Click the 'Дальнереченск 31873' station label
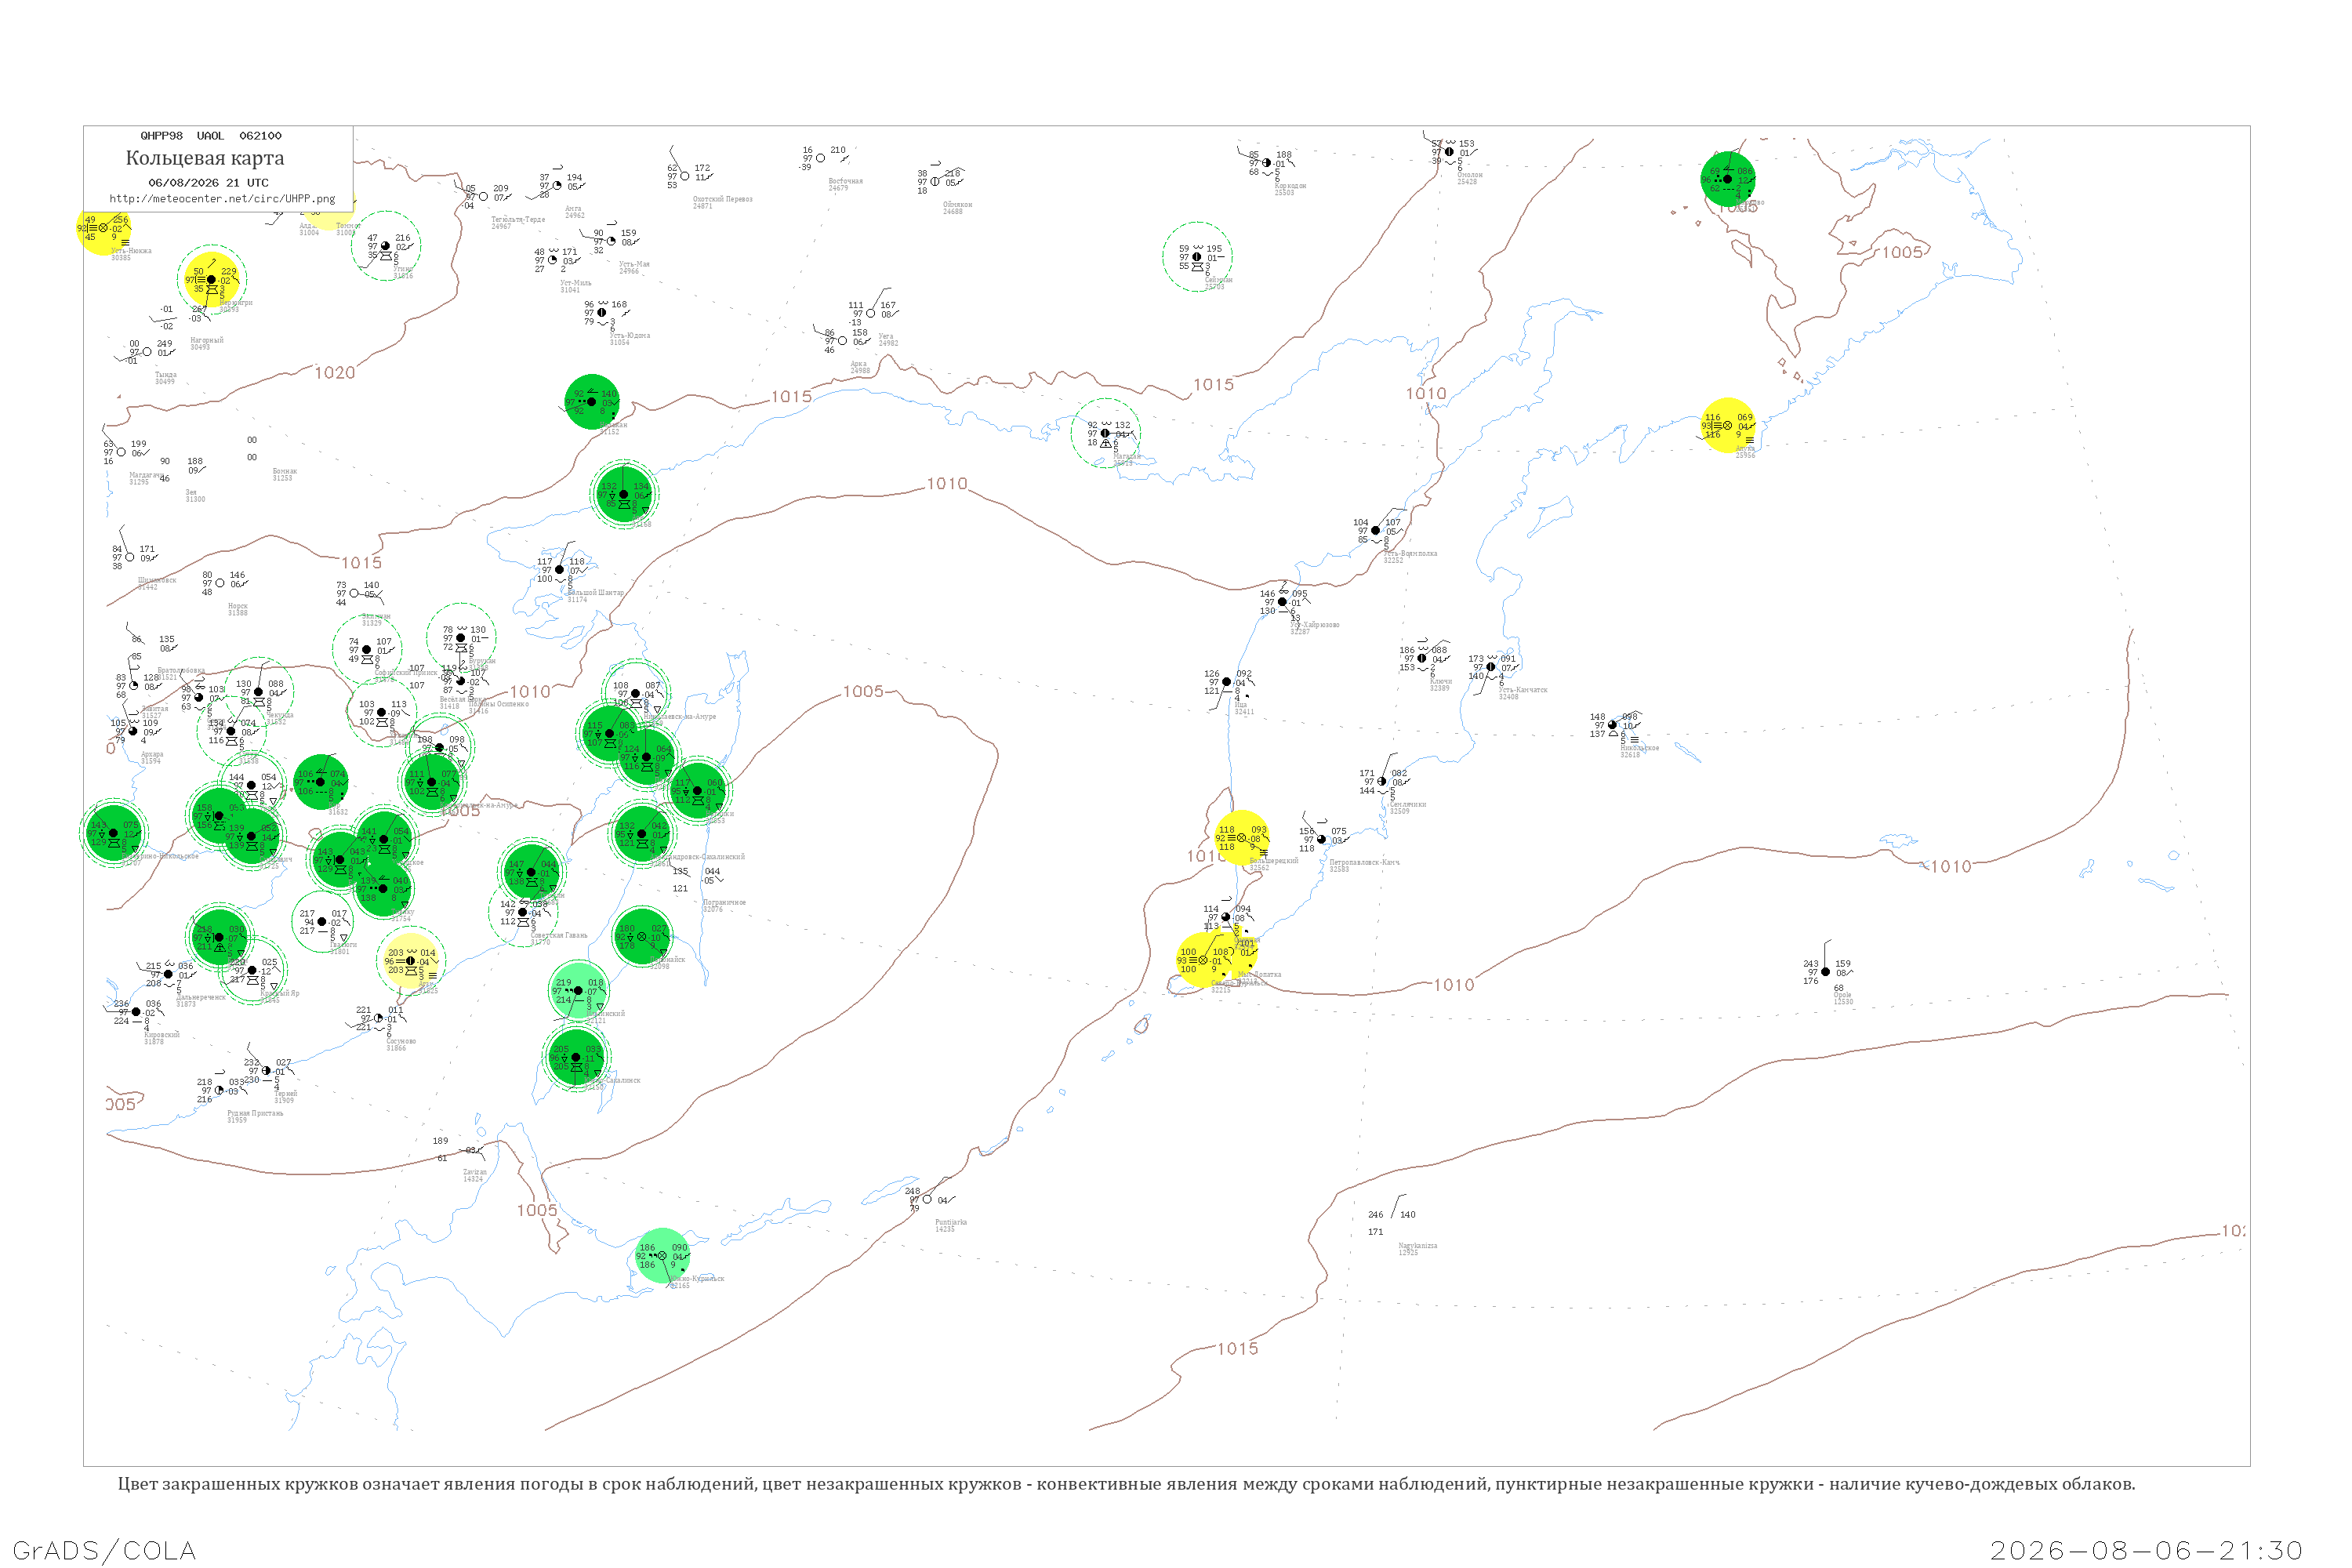 (201, 1001)
